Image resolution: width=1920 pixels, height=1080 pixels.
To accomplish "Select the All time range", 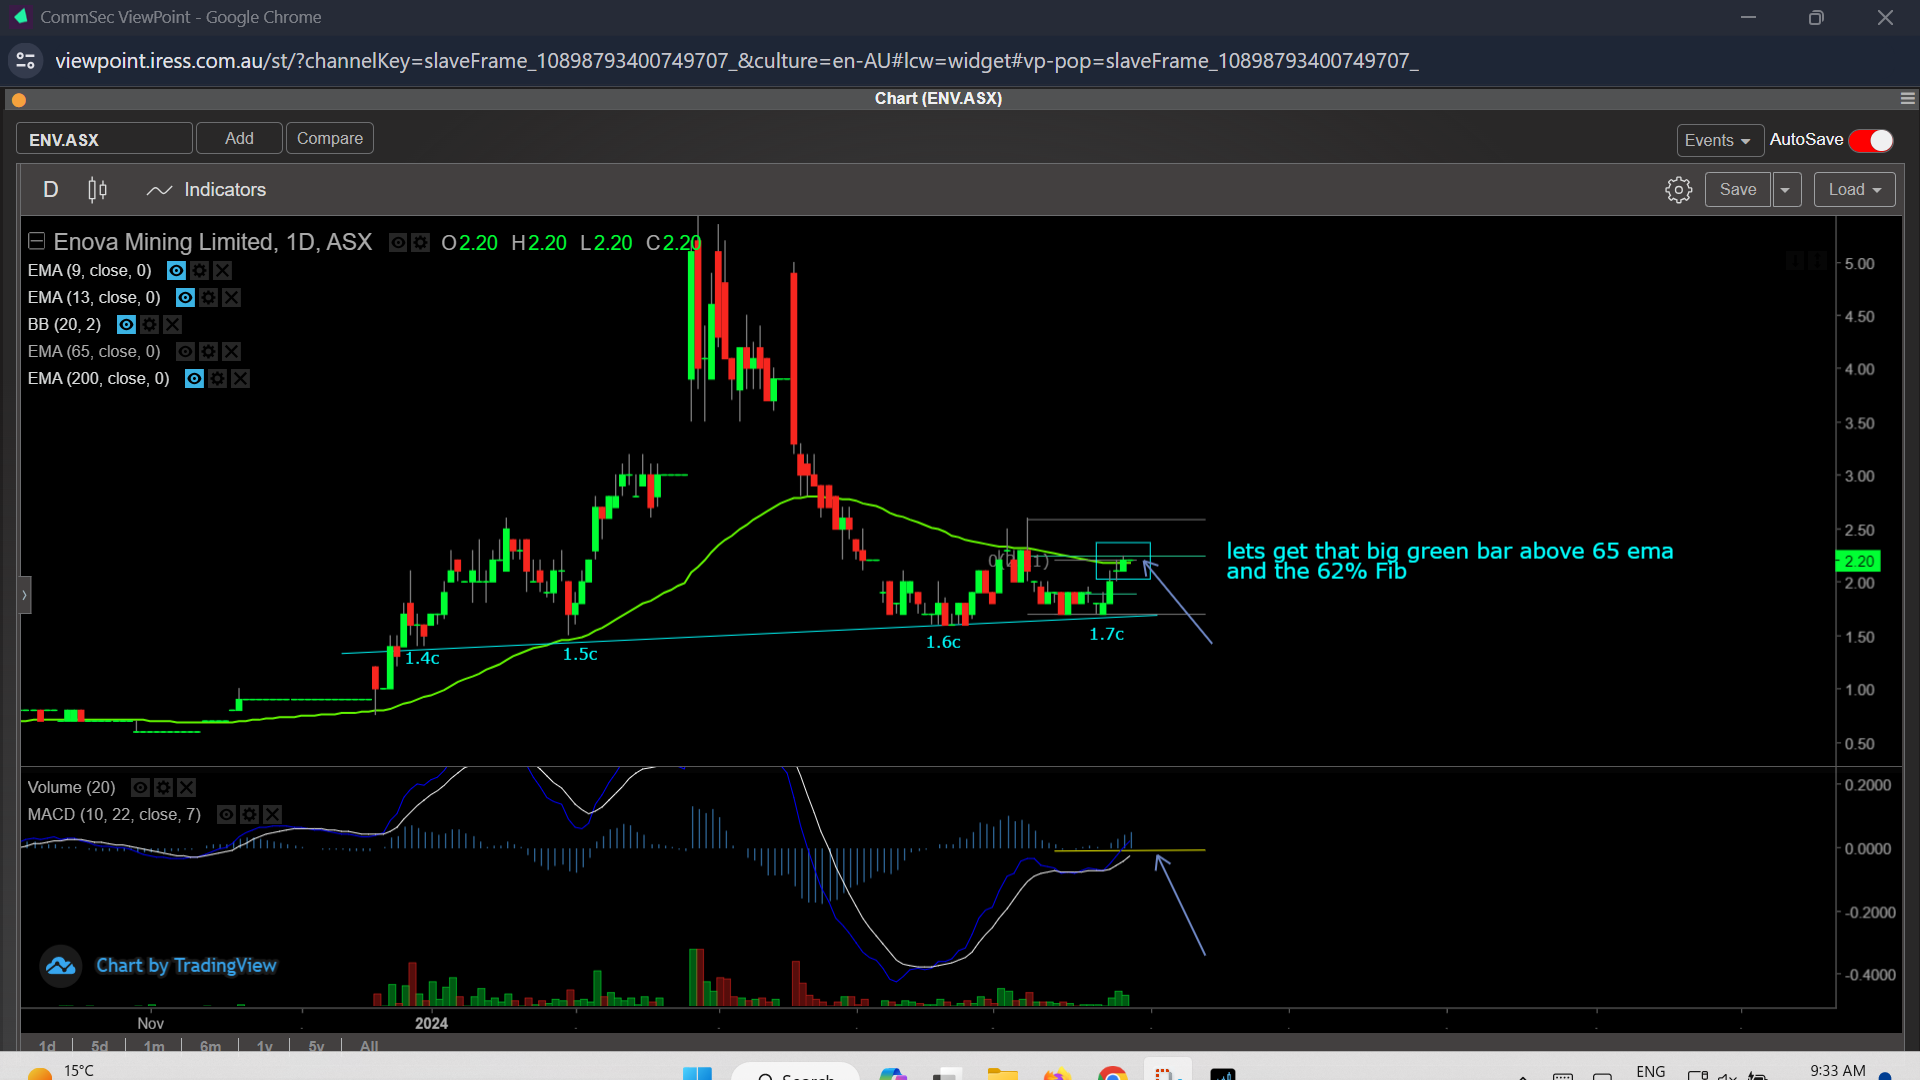I will click(x=369, y=1046).
